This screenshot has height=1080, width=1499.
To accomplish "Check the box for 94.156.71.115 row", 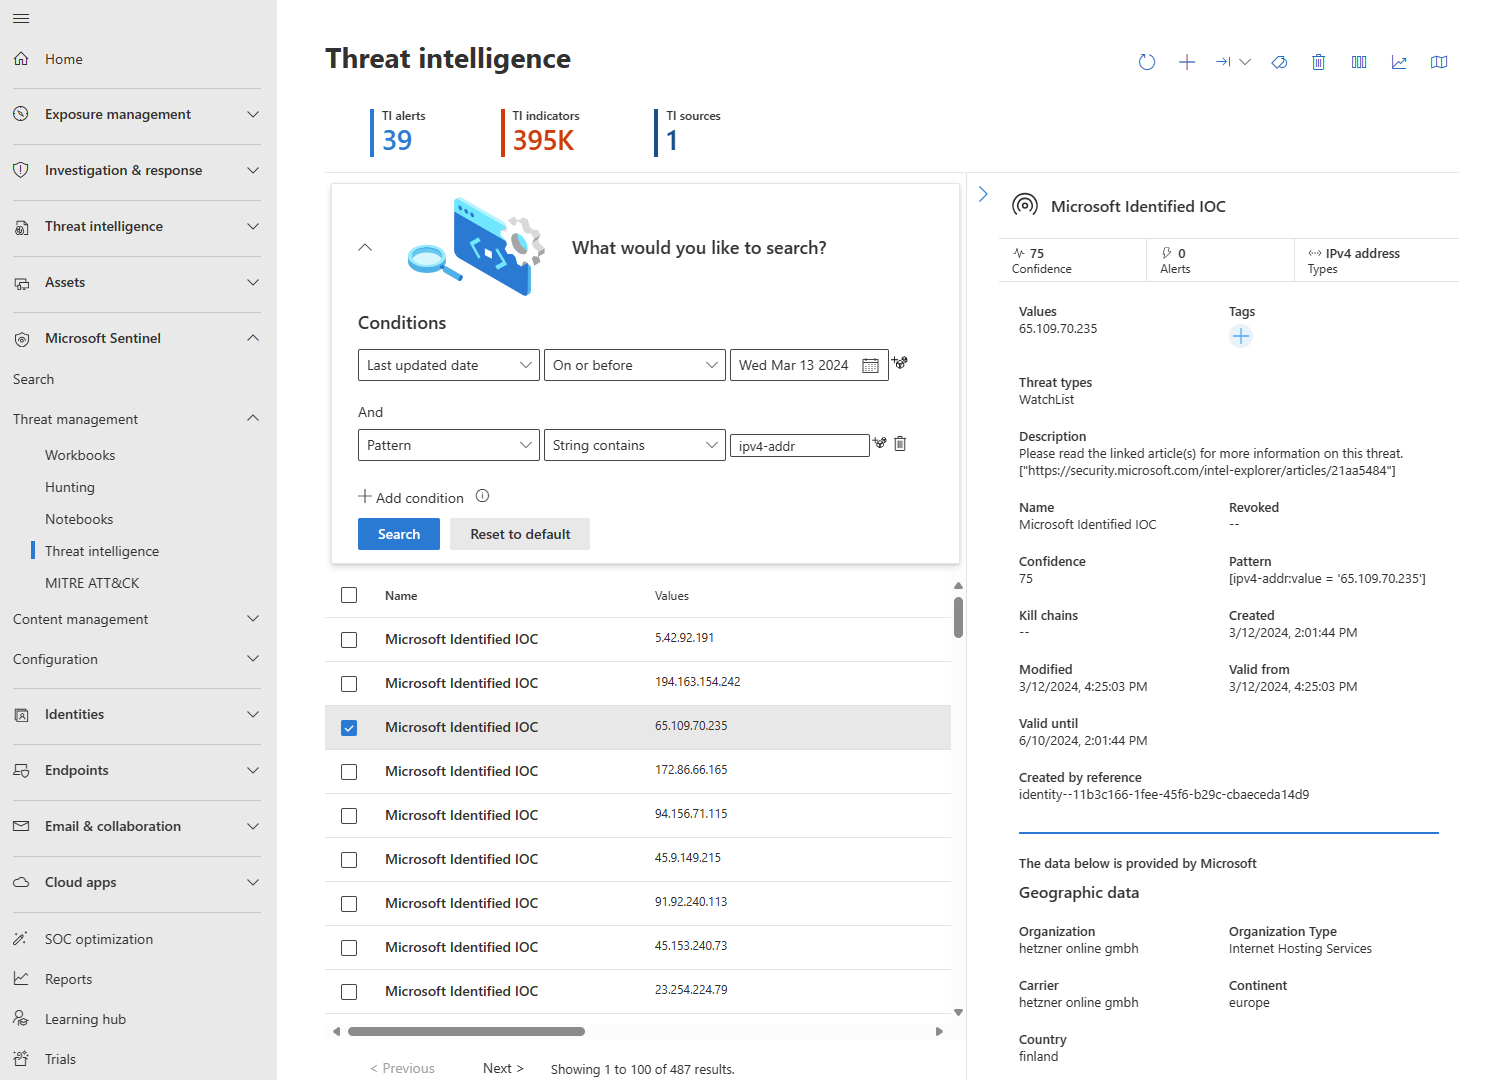I will click(349, 816).
